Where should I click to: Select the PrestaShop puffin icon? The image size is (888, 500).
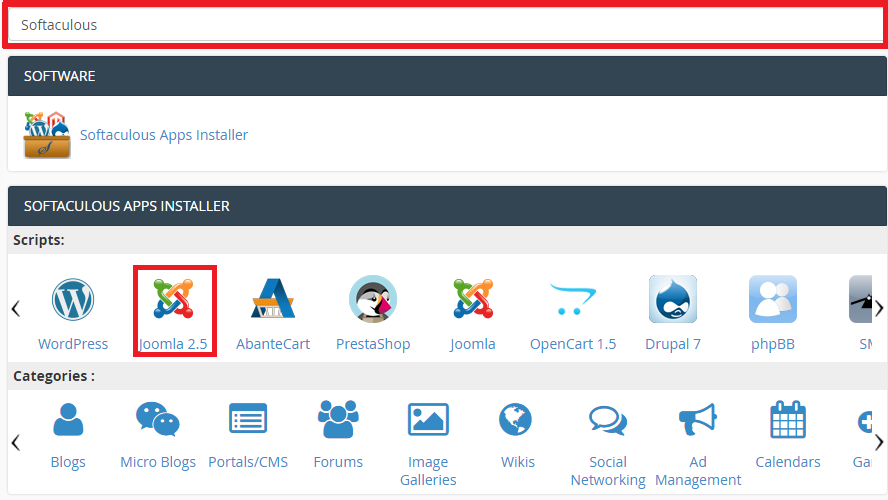pos(373,299)
